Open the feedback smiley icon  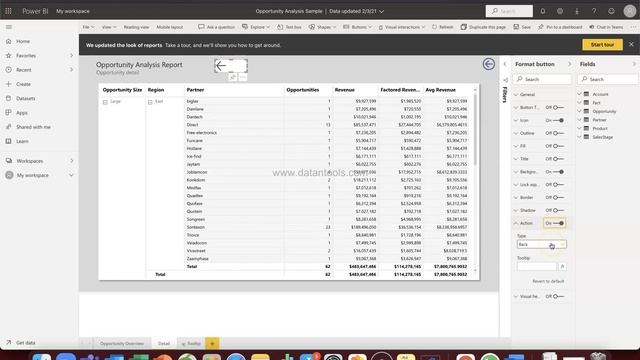[x=611, y=11]
